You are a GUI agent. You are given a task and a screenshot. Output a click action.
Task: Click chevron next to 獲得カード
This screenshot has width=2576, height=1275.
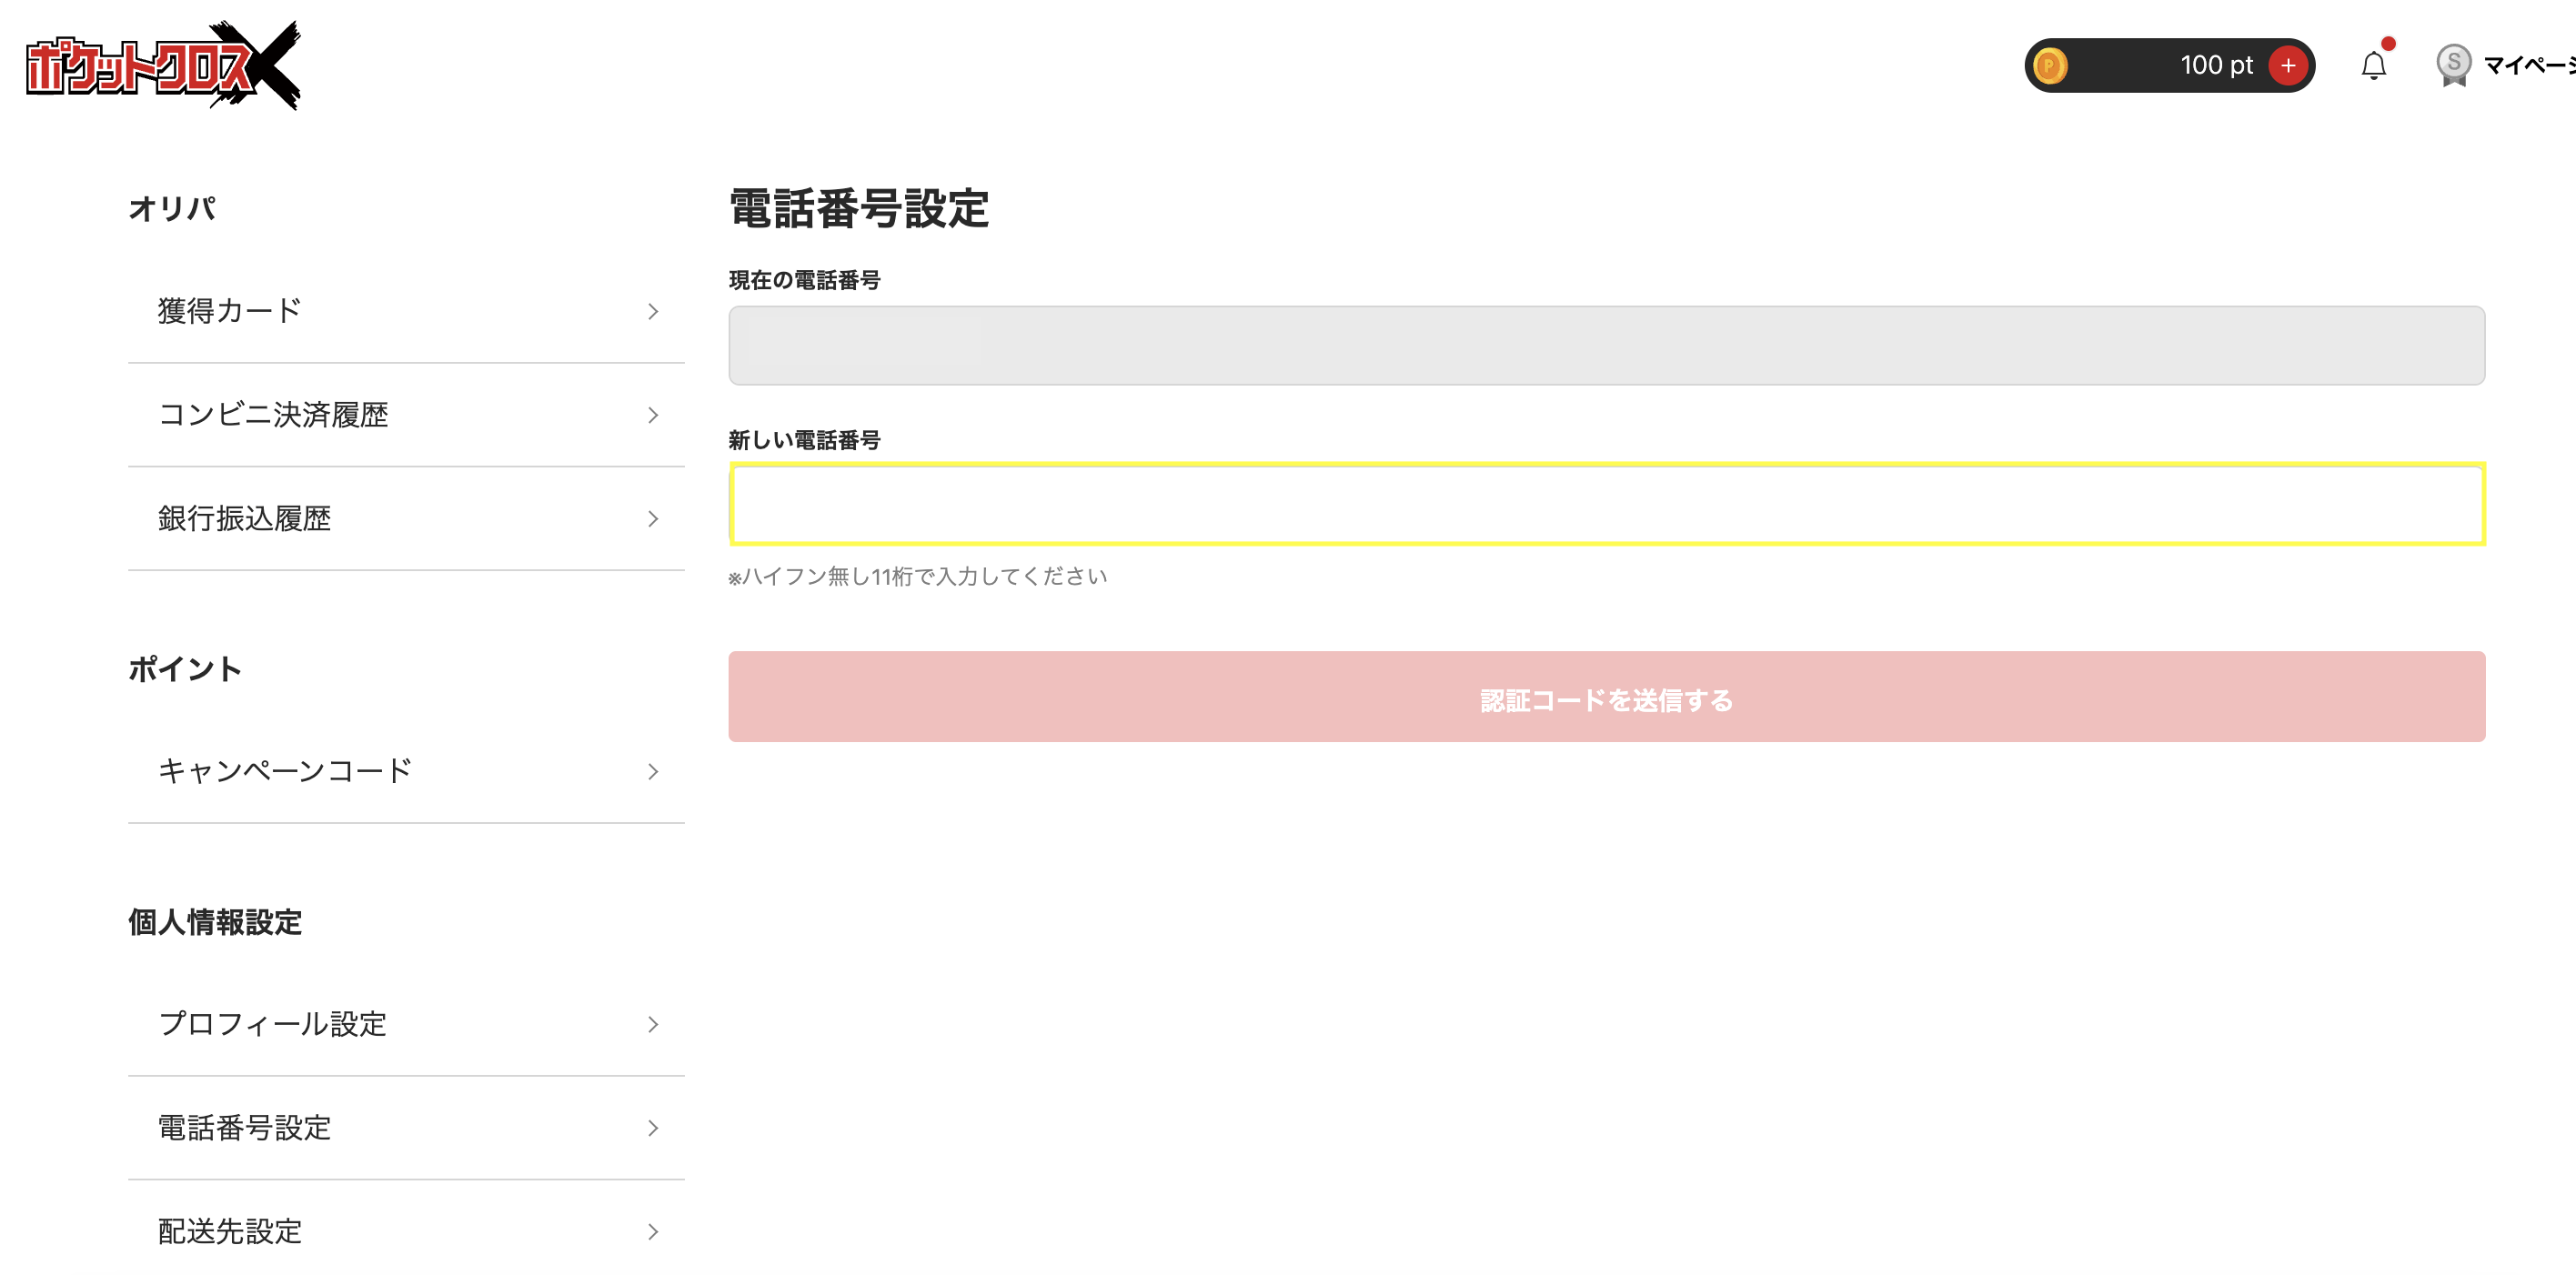click(653, 312)
